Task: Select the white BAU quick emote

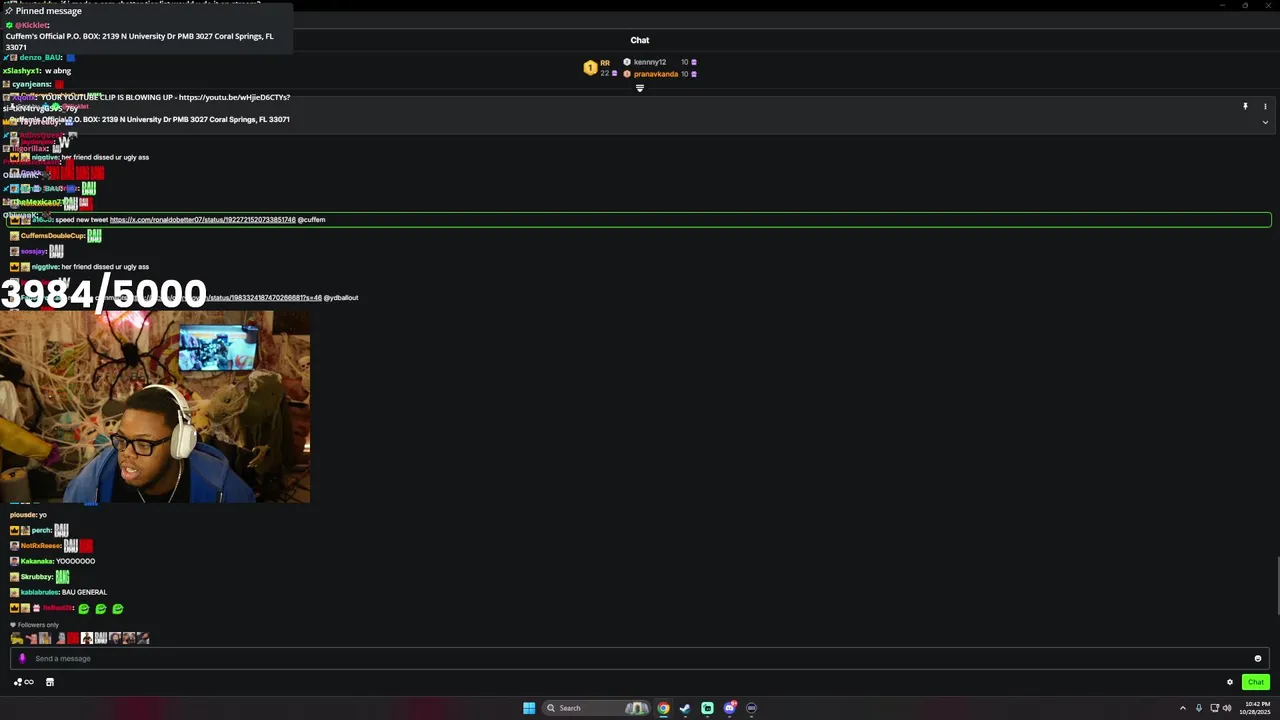Action: (101, 638)
